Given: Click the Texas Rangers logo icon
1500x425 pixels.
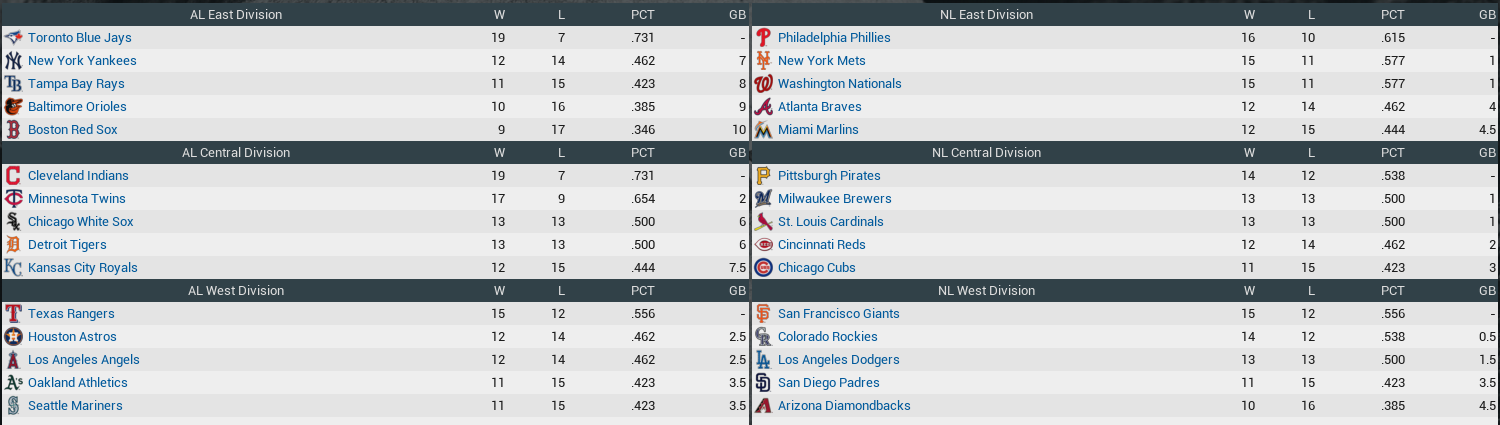Looking at the screenshot, I should tap(13, 314).
